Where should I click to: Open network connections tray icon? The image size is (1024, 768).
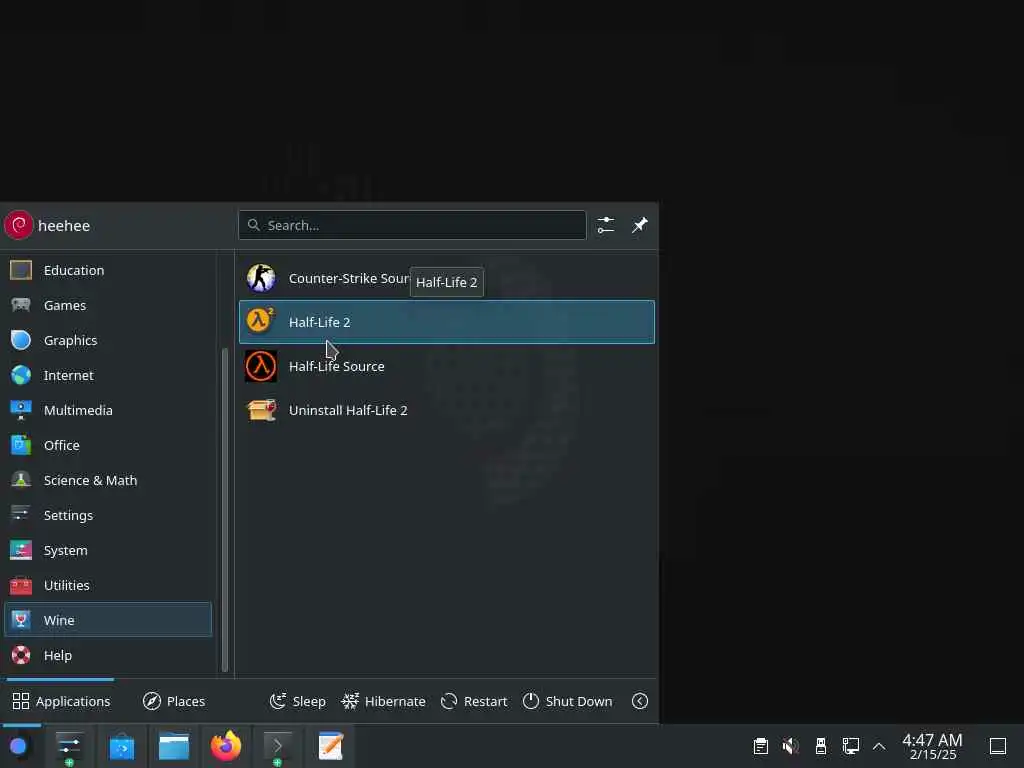tap(851, 746)
